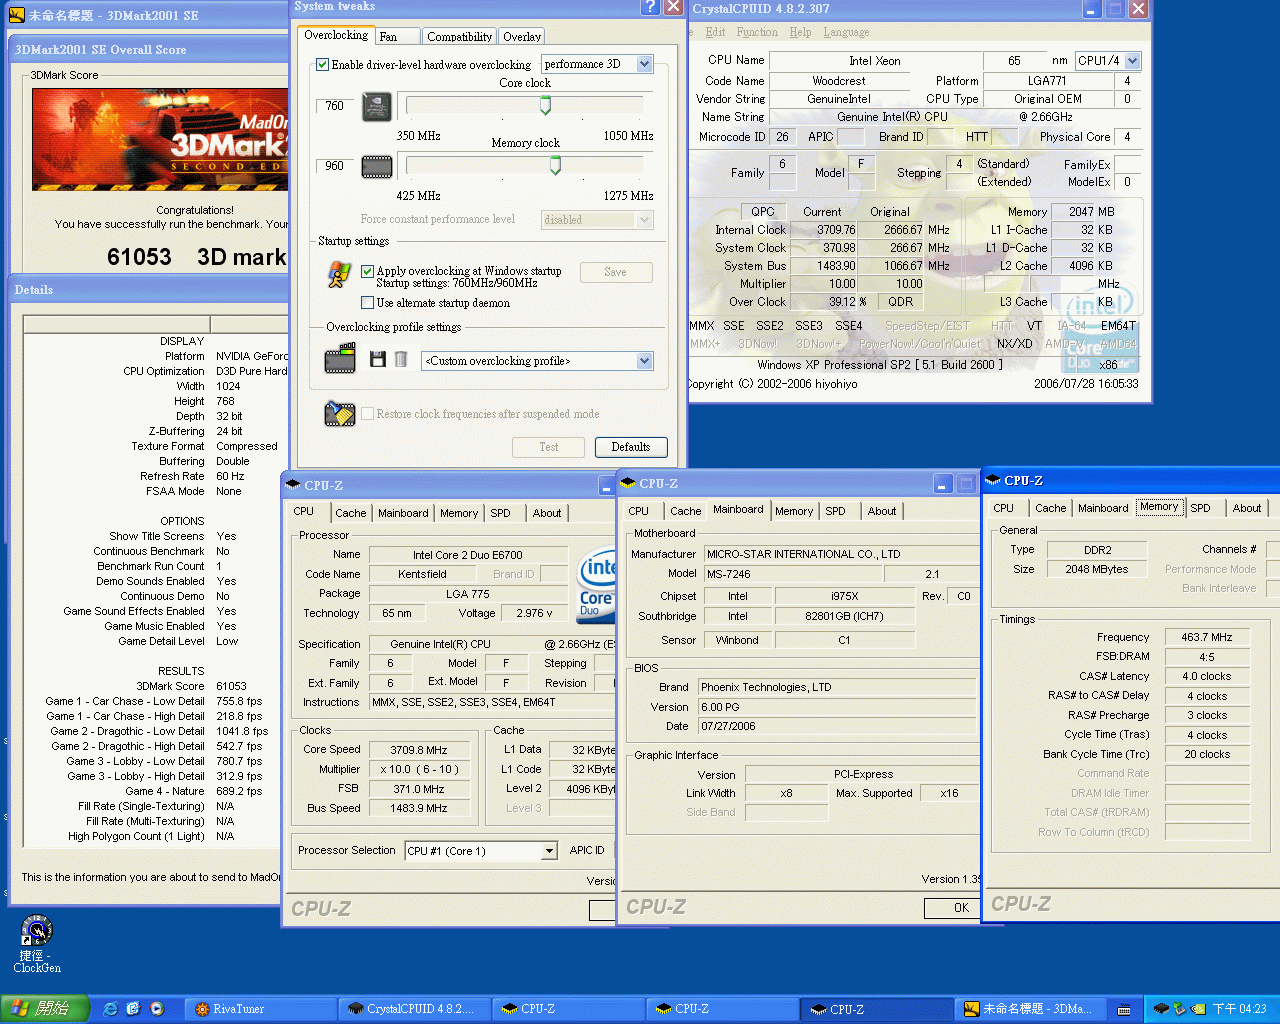Toggle Restore clock frequencies after suspended mode
This screenshot has width=1280, height=1024.
(x=368, y=413)
